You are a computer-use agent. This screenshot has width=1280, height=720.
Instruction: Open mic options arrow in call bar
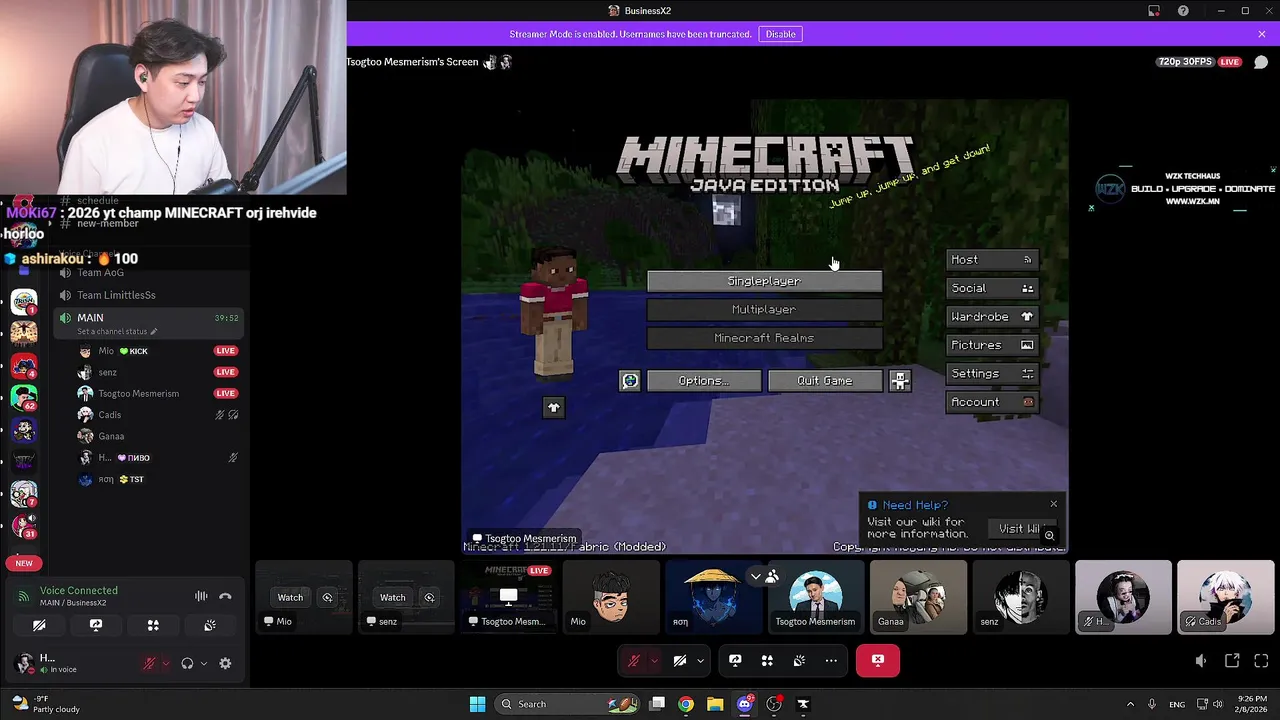point(654,660)
